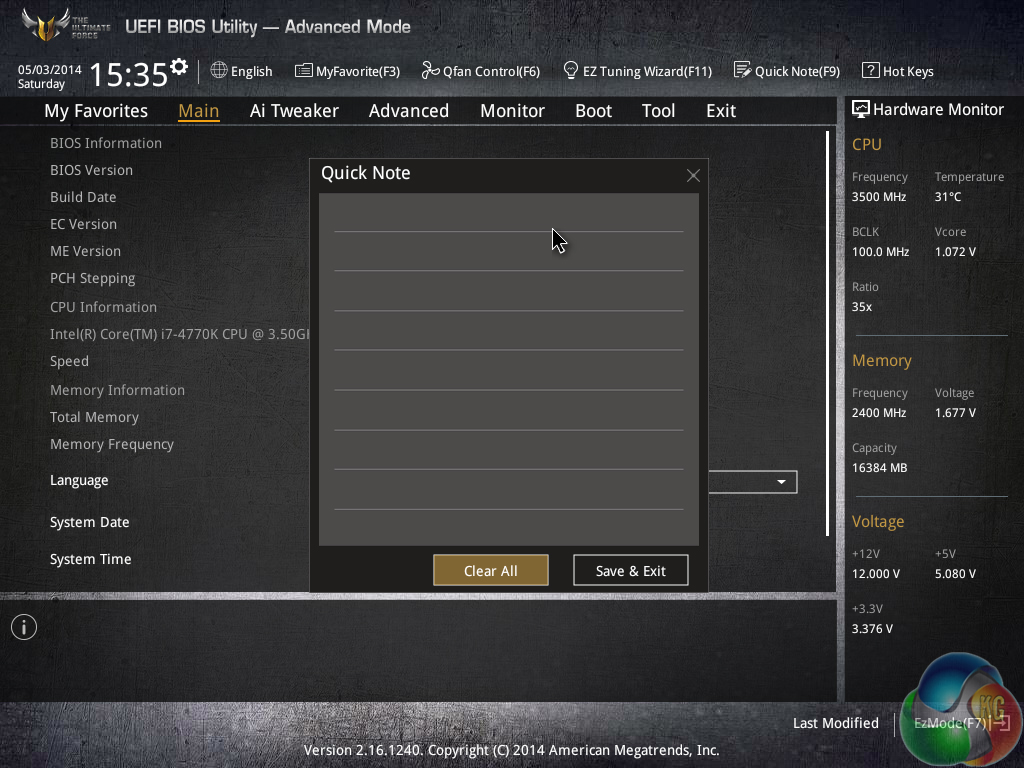The height and width of the screenshot is (768, 1024).
Task: Click the EC Version row
Action: 84,224
